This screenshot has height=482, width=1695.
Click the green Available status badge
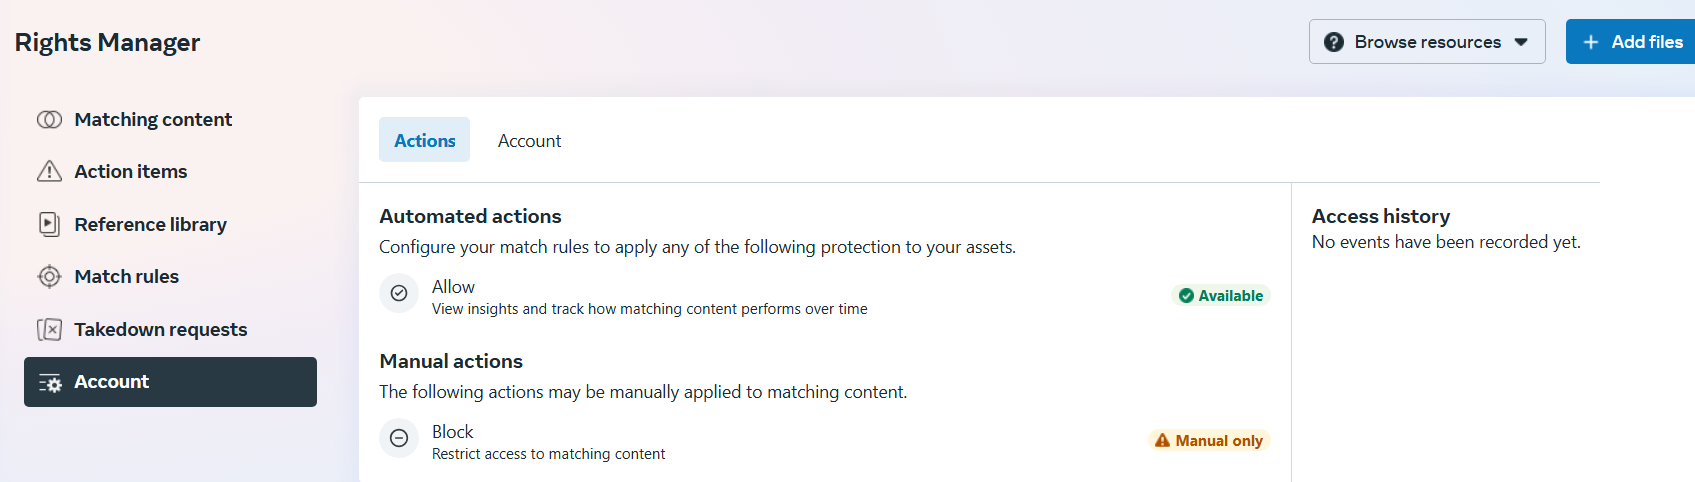point(1220,295)
